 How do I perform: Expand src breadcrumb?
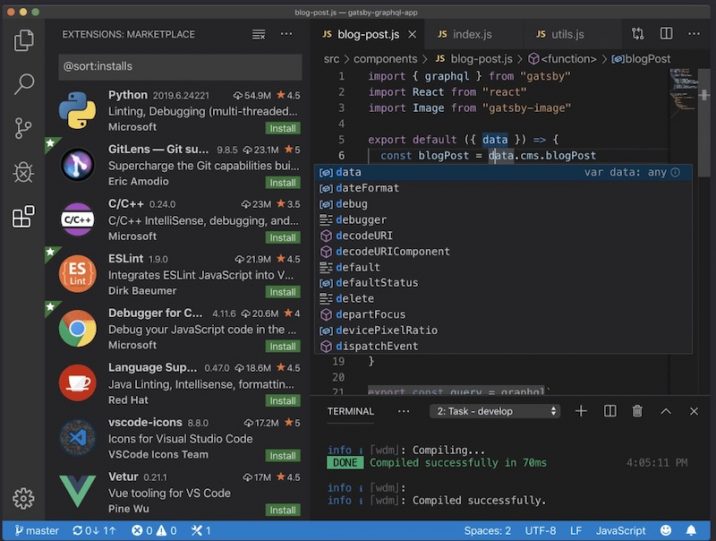click(332, 59)
